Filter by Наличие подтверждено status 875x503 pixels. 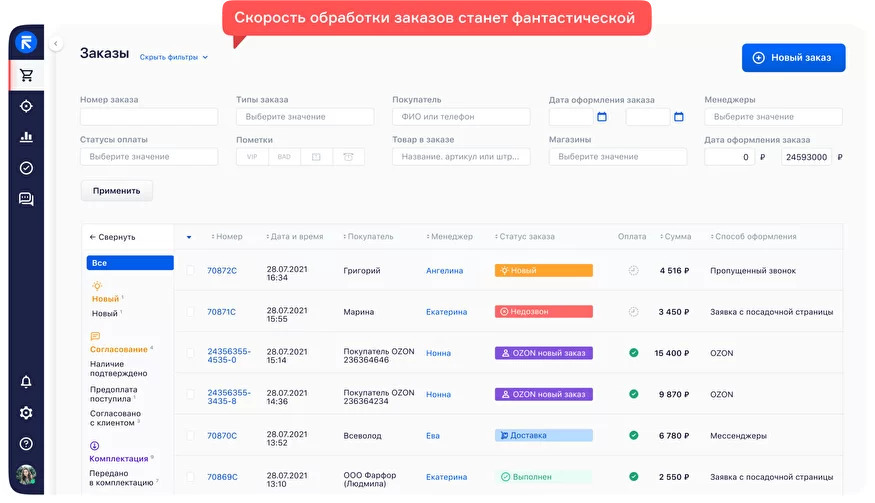pyautogui.click(x=118, y=368)
